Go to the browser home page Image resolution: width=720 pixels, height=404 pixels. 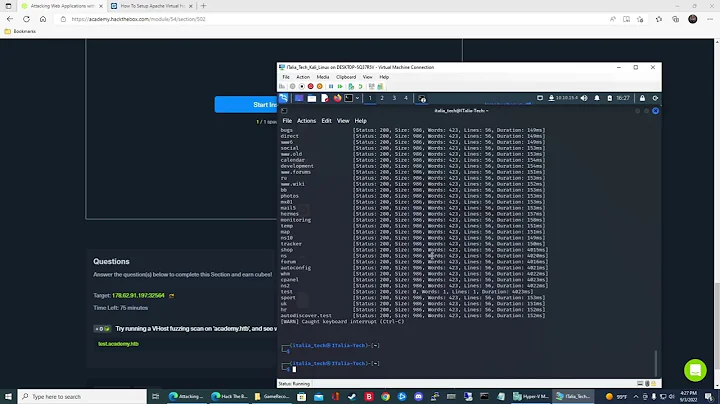tap(43, 19)
